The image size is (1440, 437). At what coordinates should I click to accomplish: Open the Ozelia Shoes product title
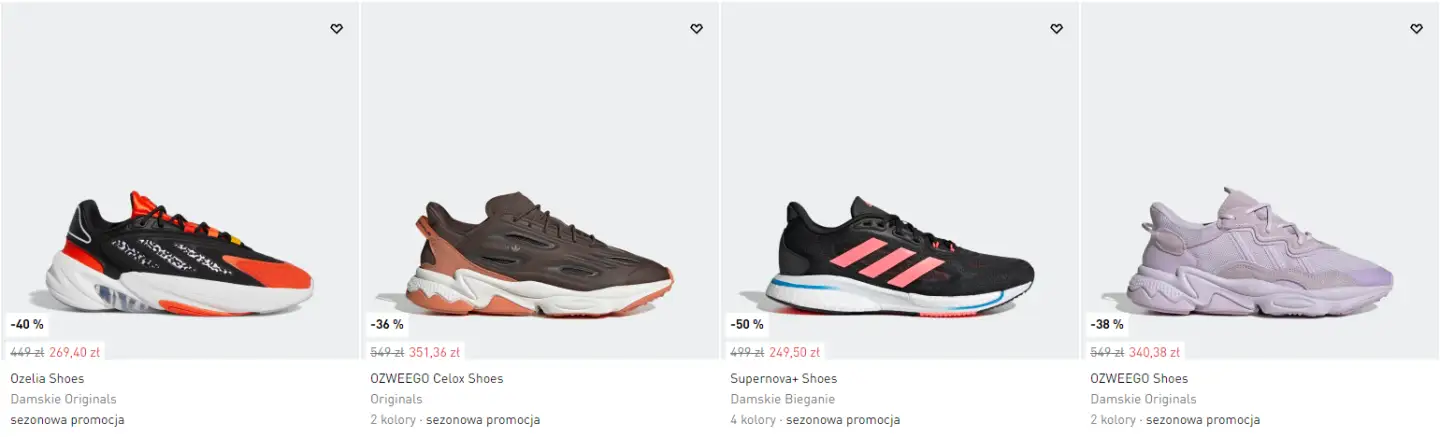click(x=47, y=379)
